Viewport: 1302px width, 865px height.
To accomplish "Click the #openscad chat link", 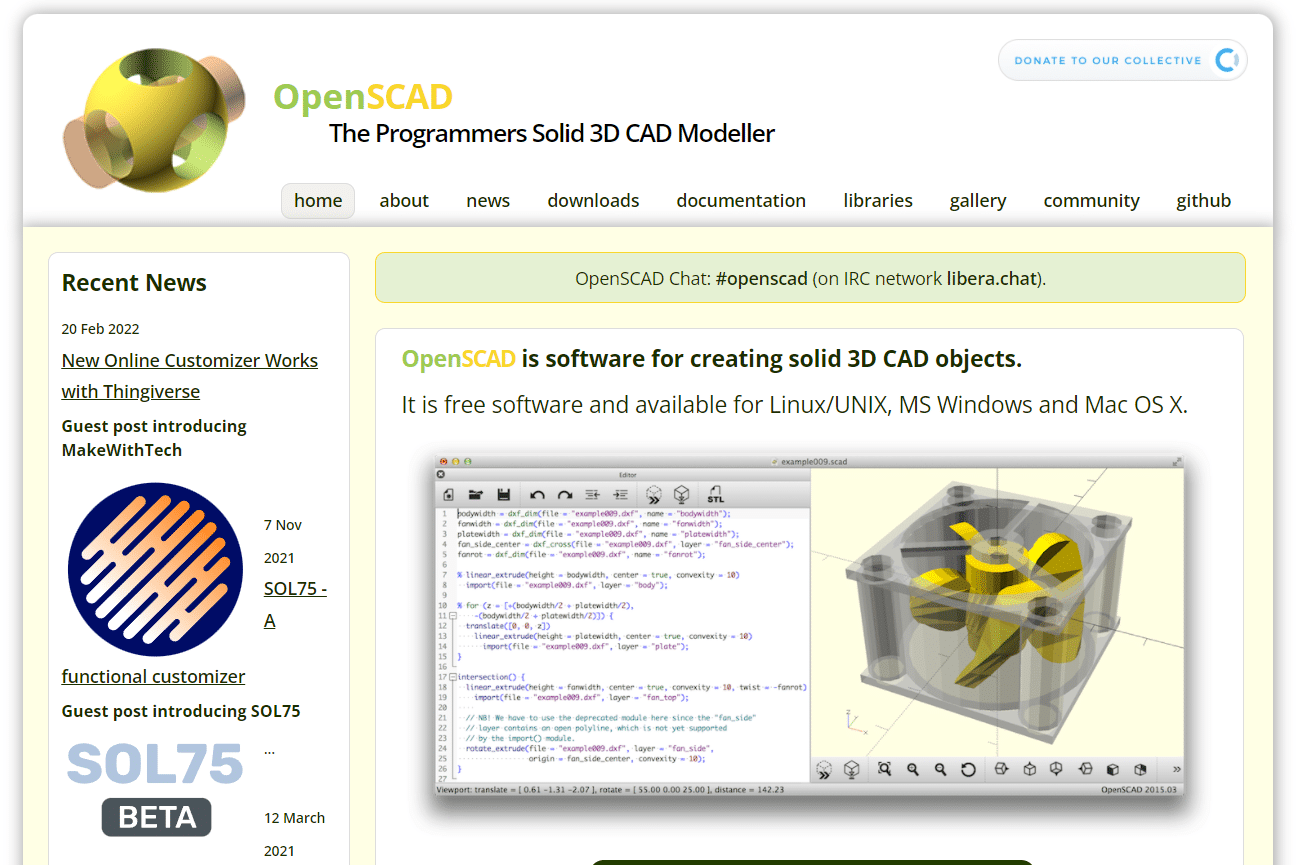I will tap(762, 278).
